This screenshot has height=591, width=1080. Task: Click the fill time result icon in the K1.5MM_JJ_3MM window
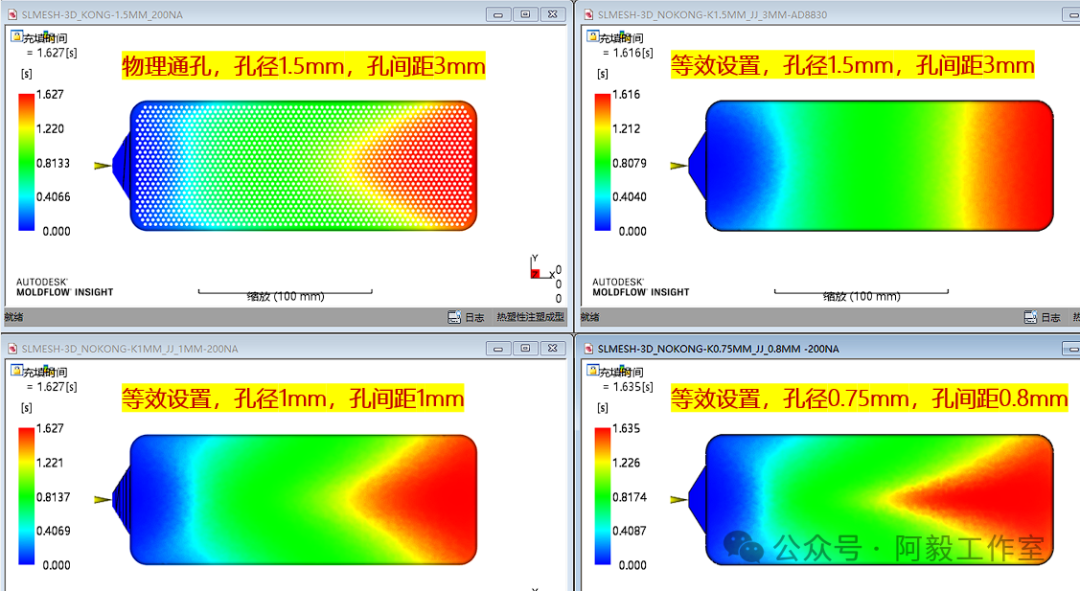592,37
